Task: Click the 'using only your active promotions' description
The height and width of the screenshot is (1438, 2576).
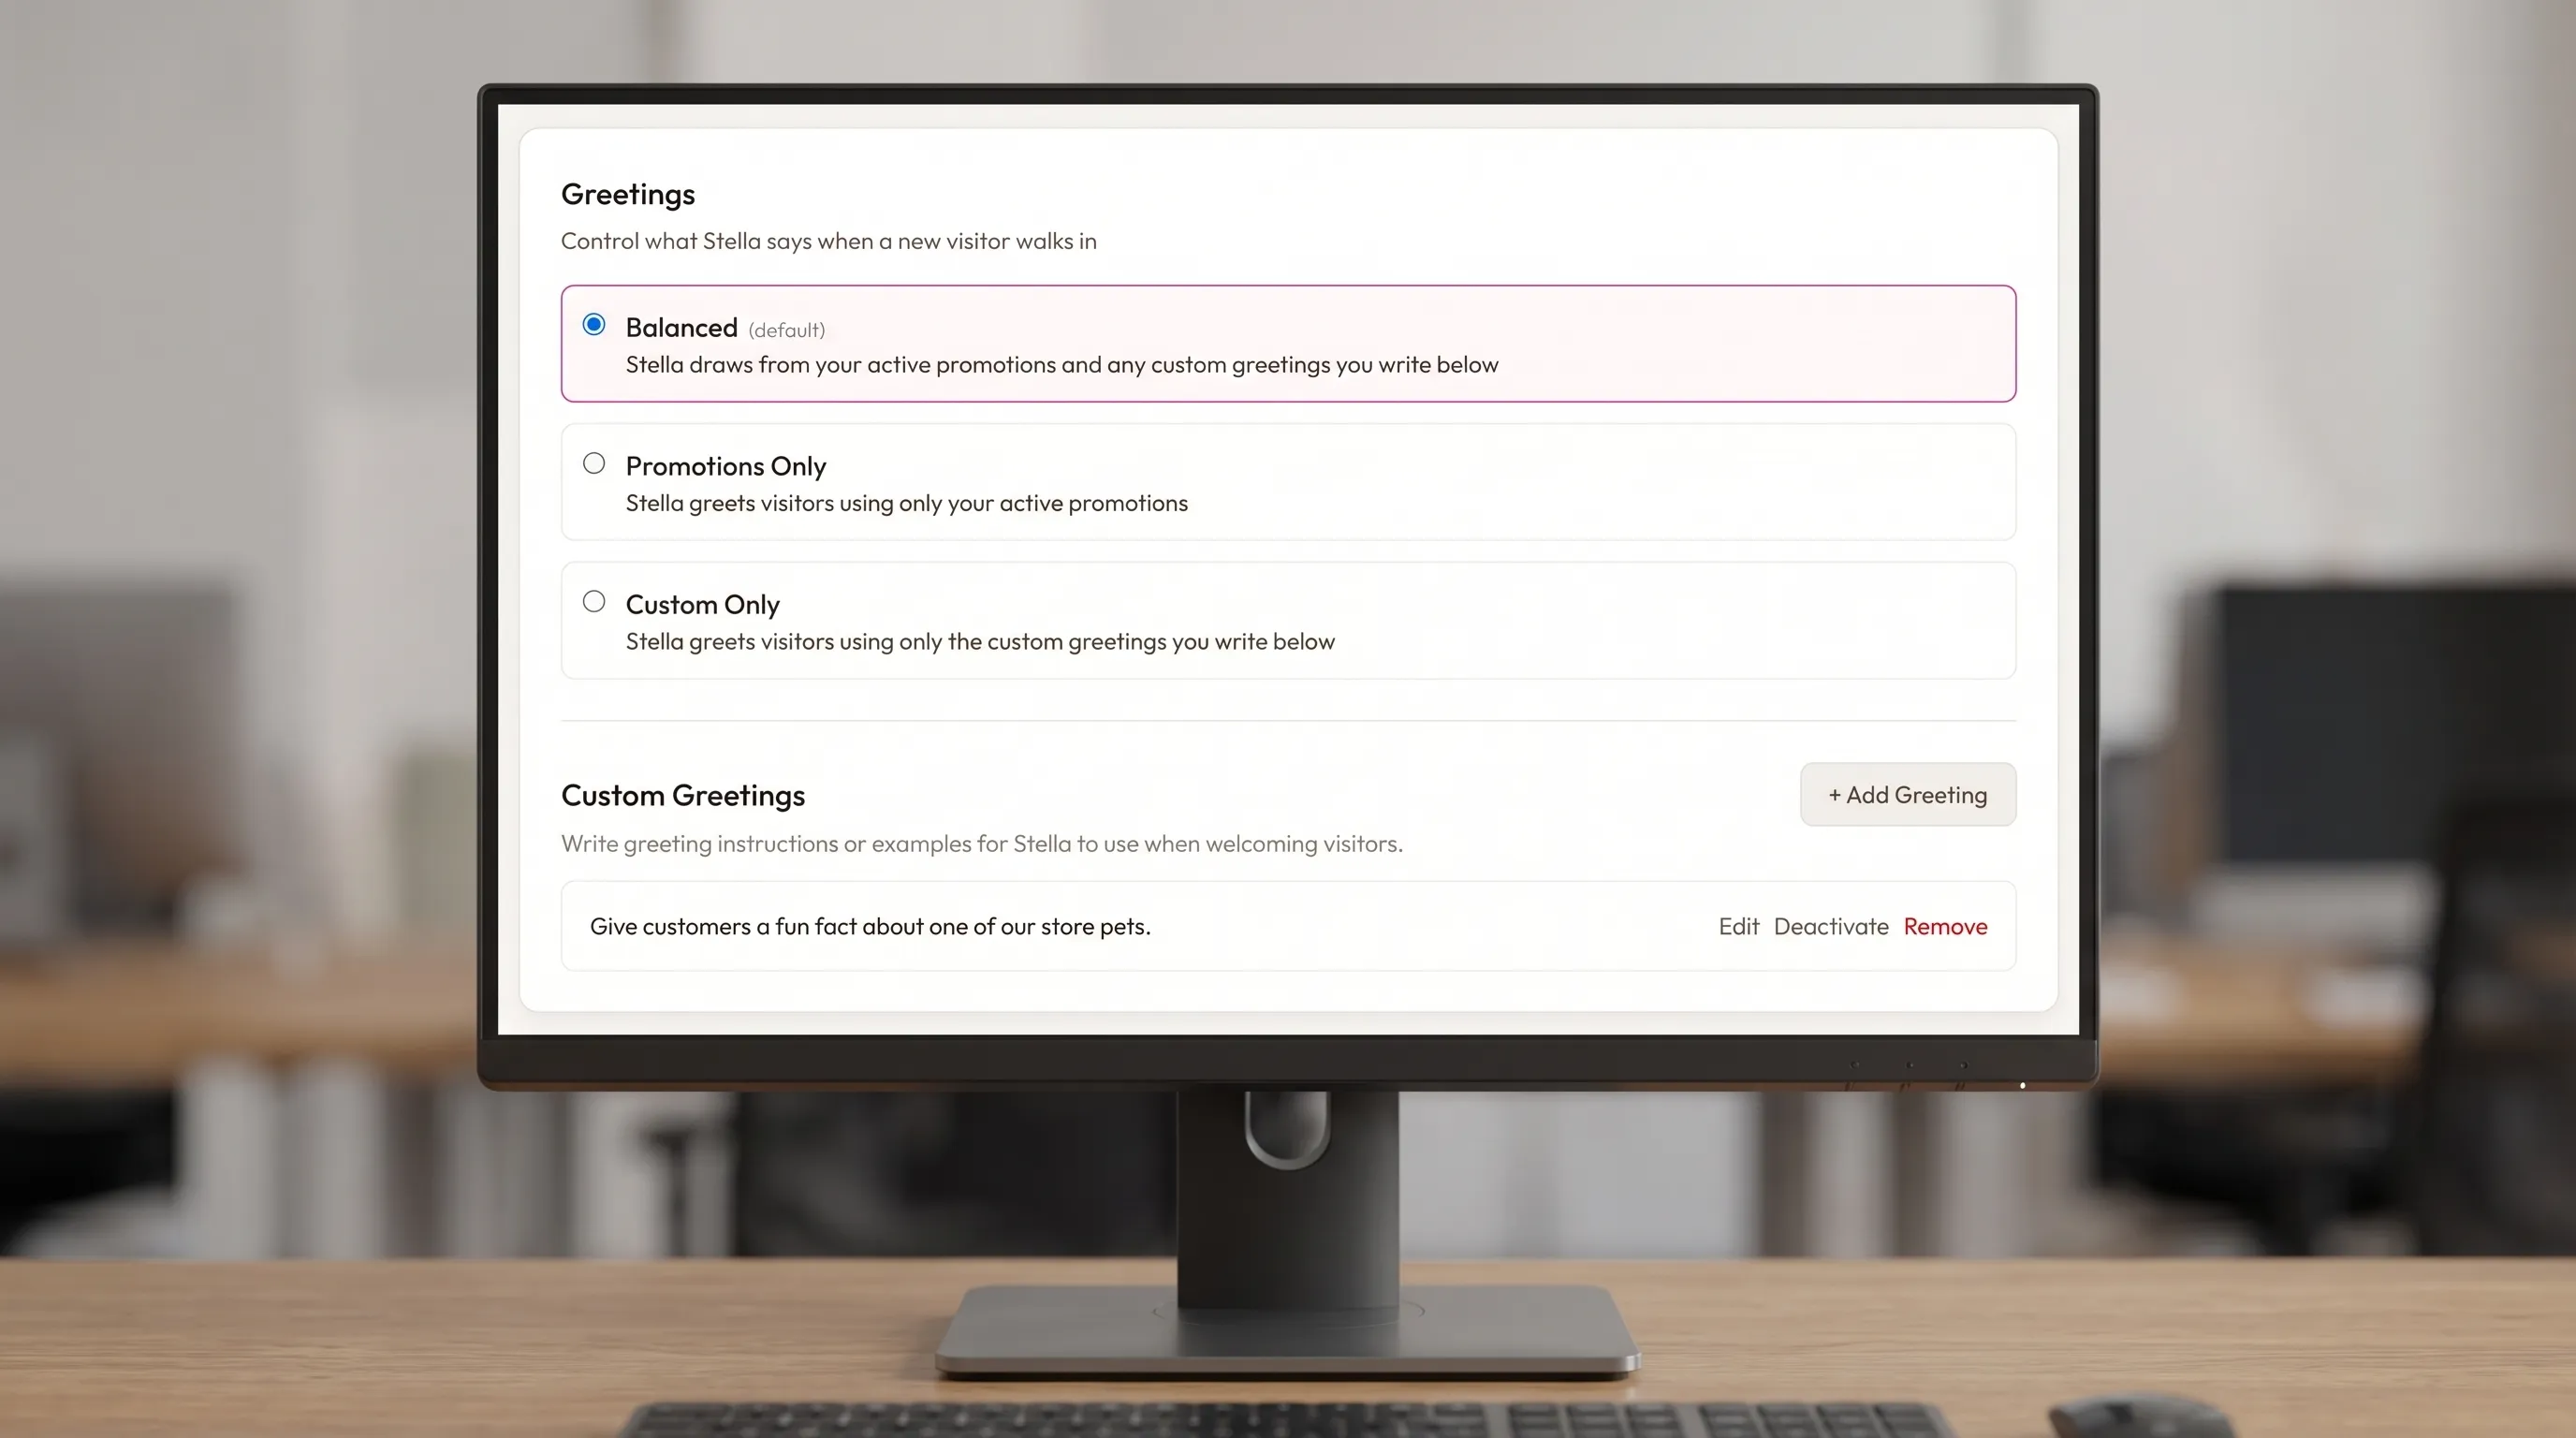Action: tap(907, 503)
